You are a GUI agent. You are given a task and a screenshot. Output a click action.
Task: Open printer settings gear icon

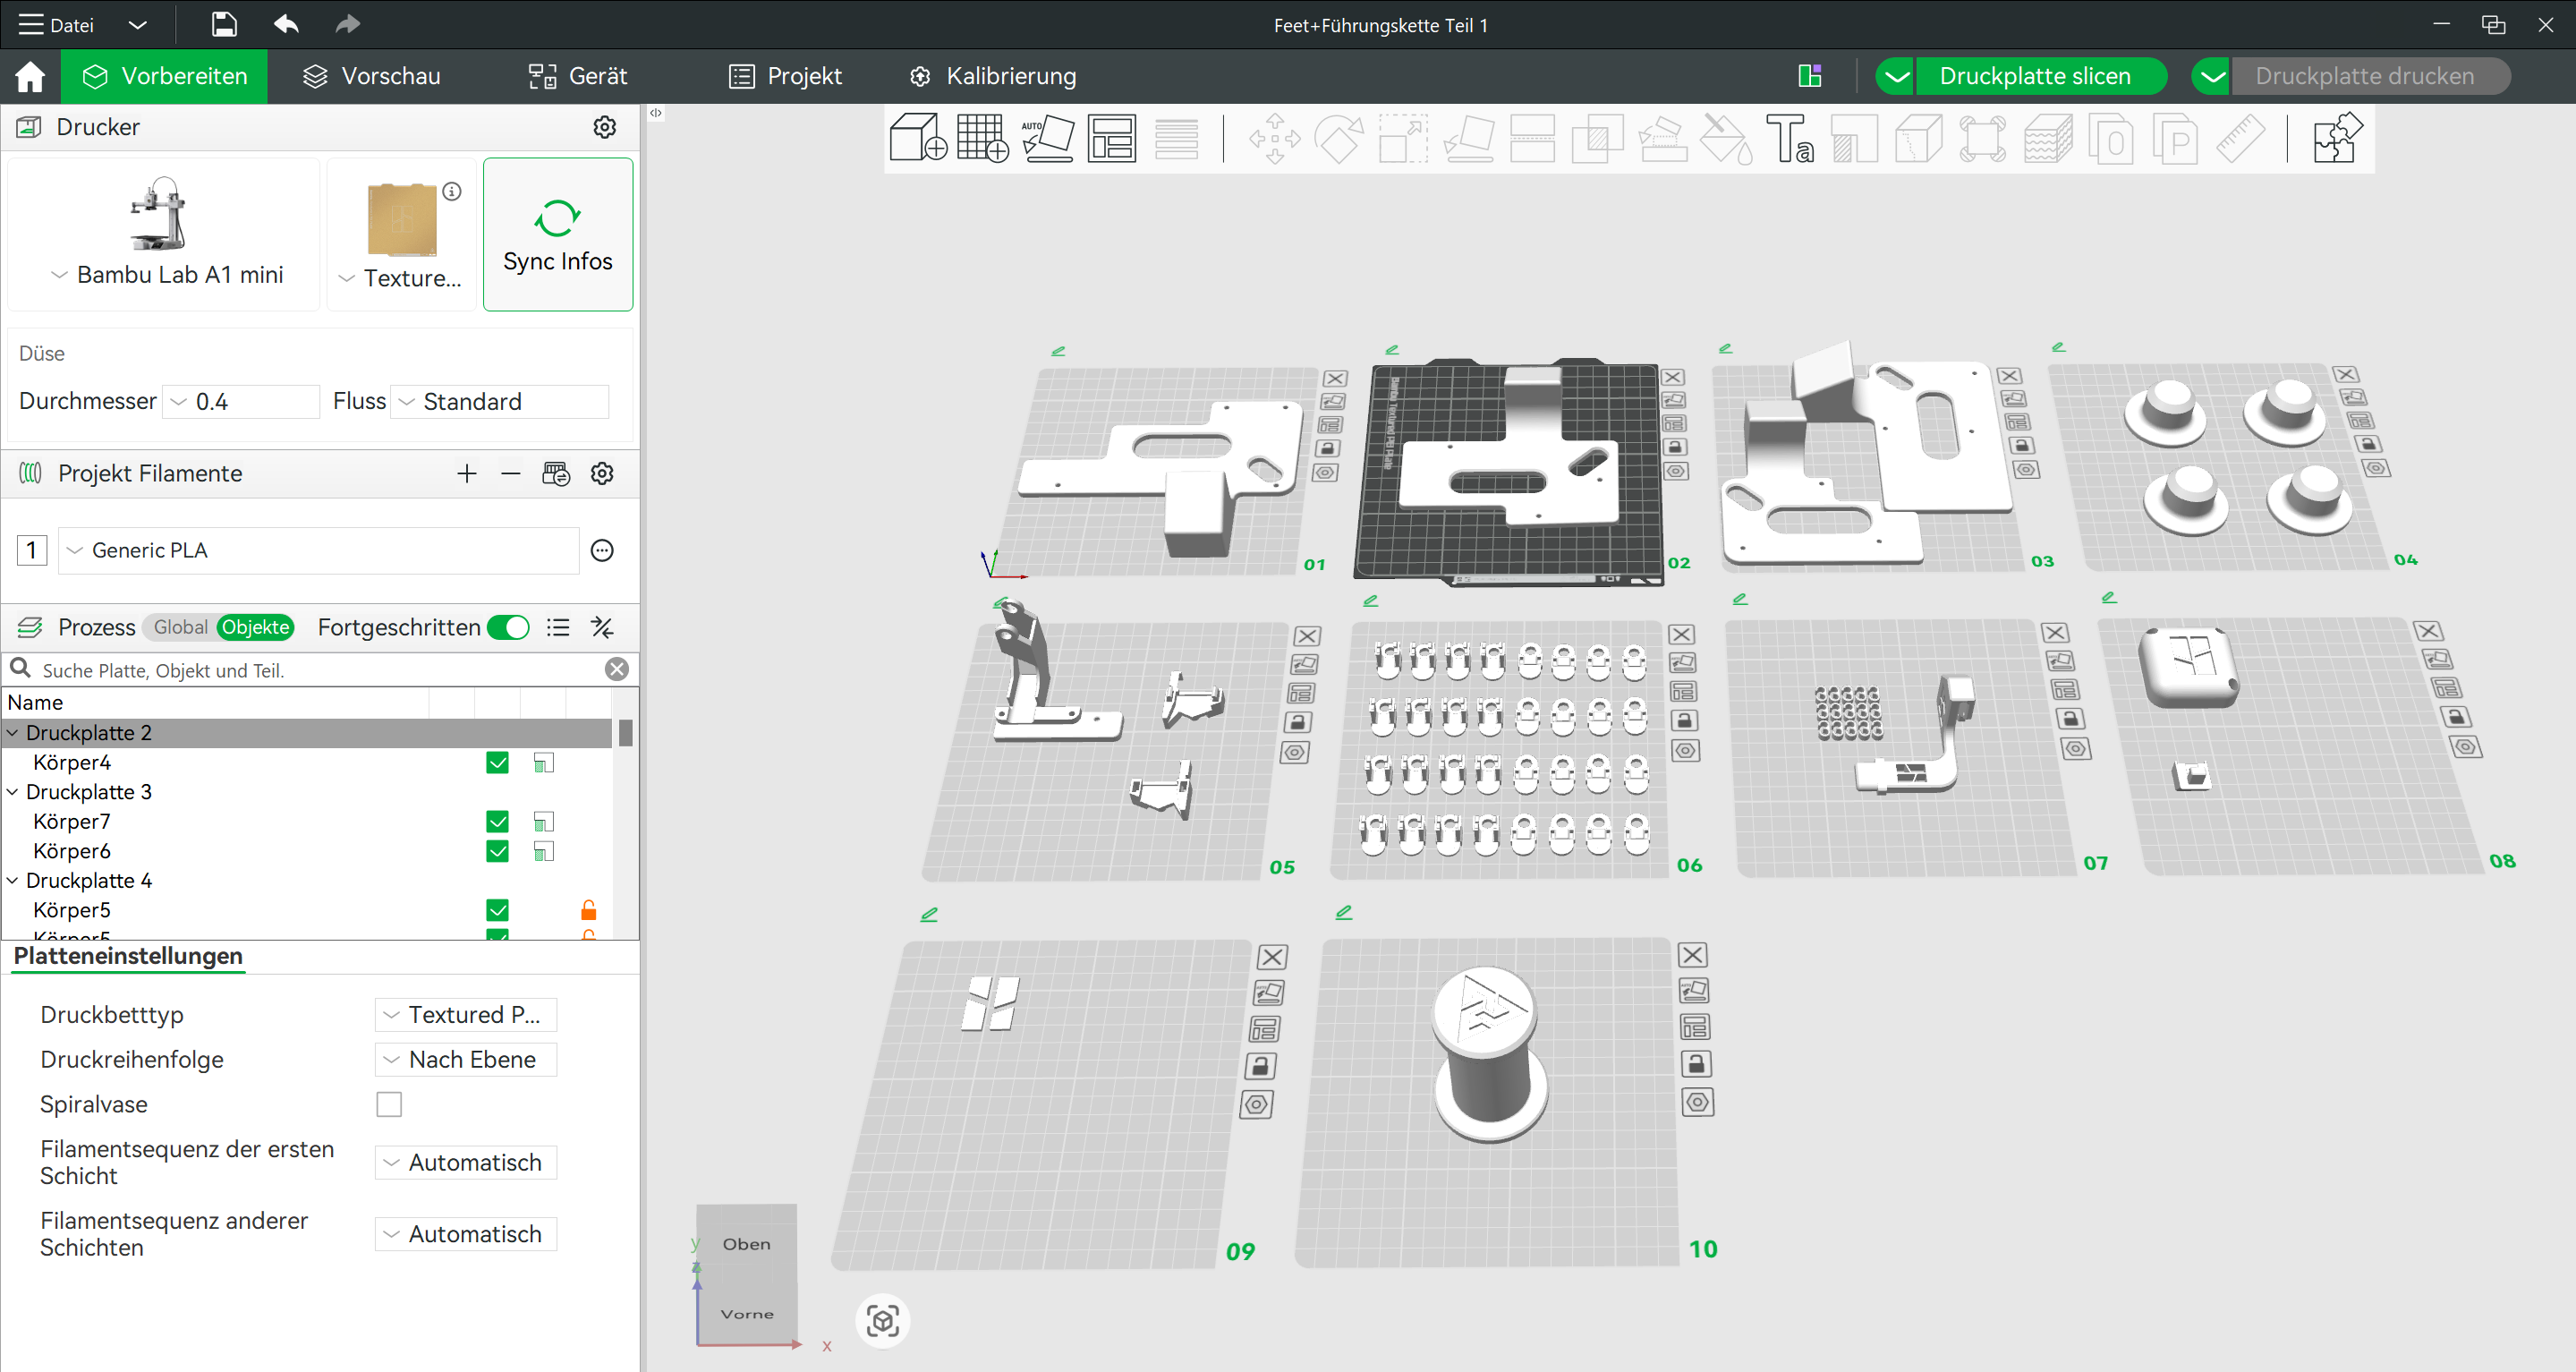(x=604, y=127)
